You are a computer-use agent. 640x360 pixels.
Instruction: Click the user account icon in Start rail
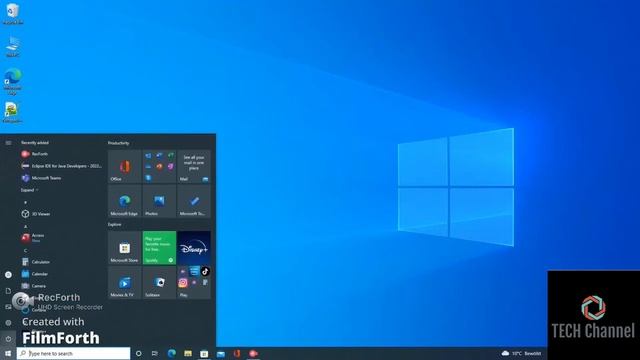click(x=8, y=275)
